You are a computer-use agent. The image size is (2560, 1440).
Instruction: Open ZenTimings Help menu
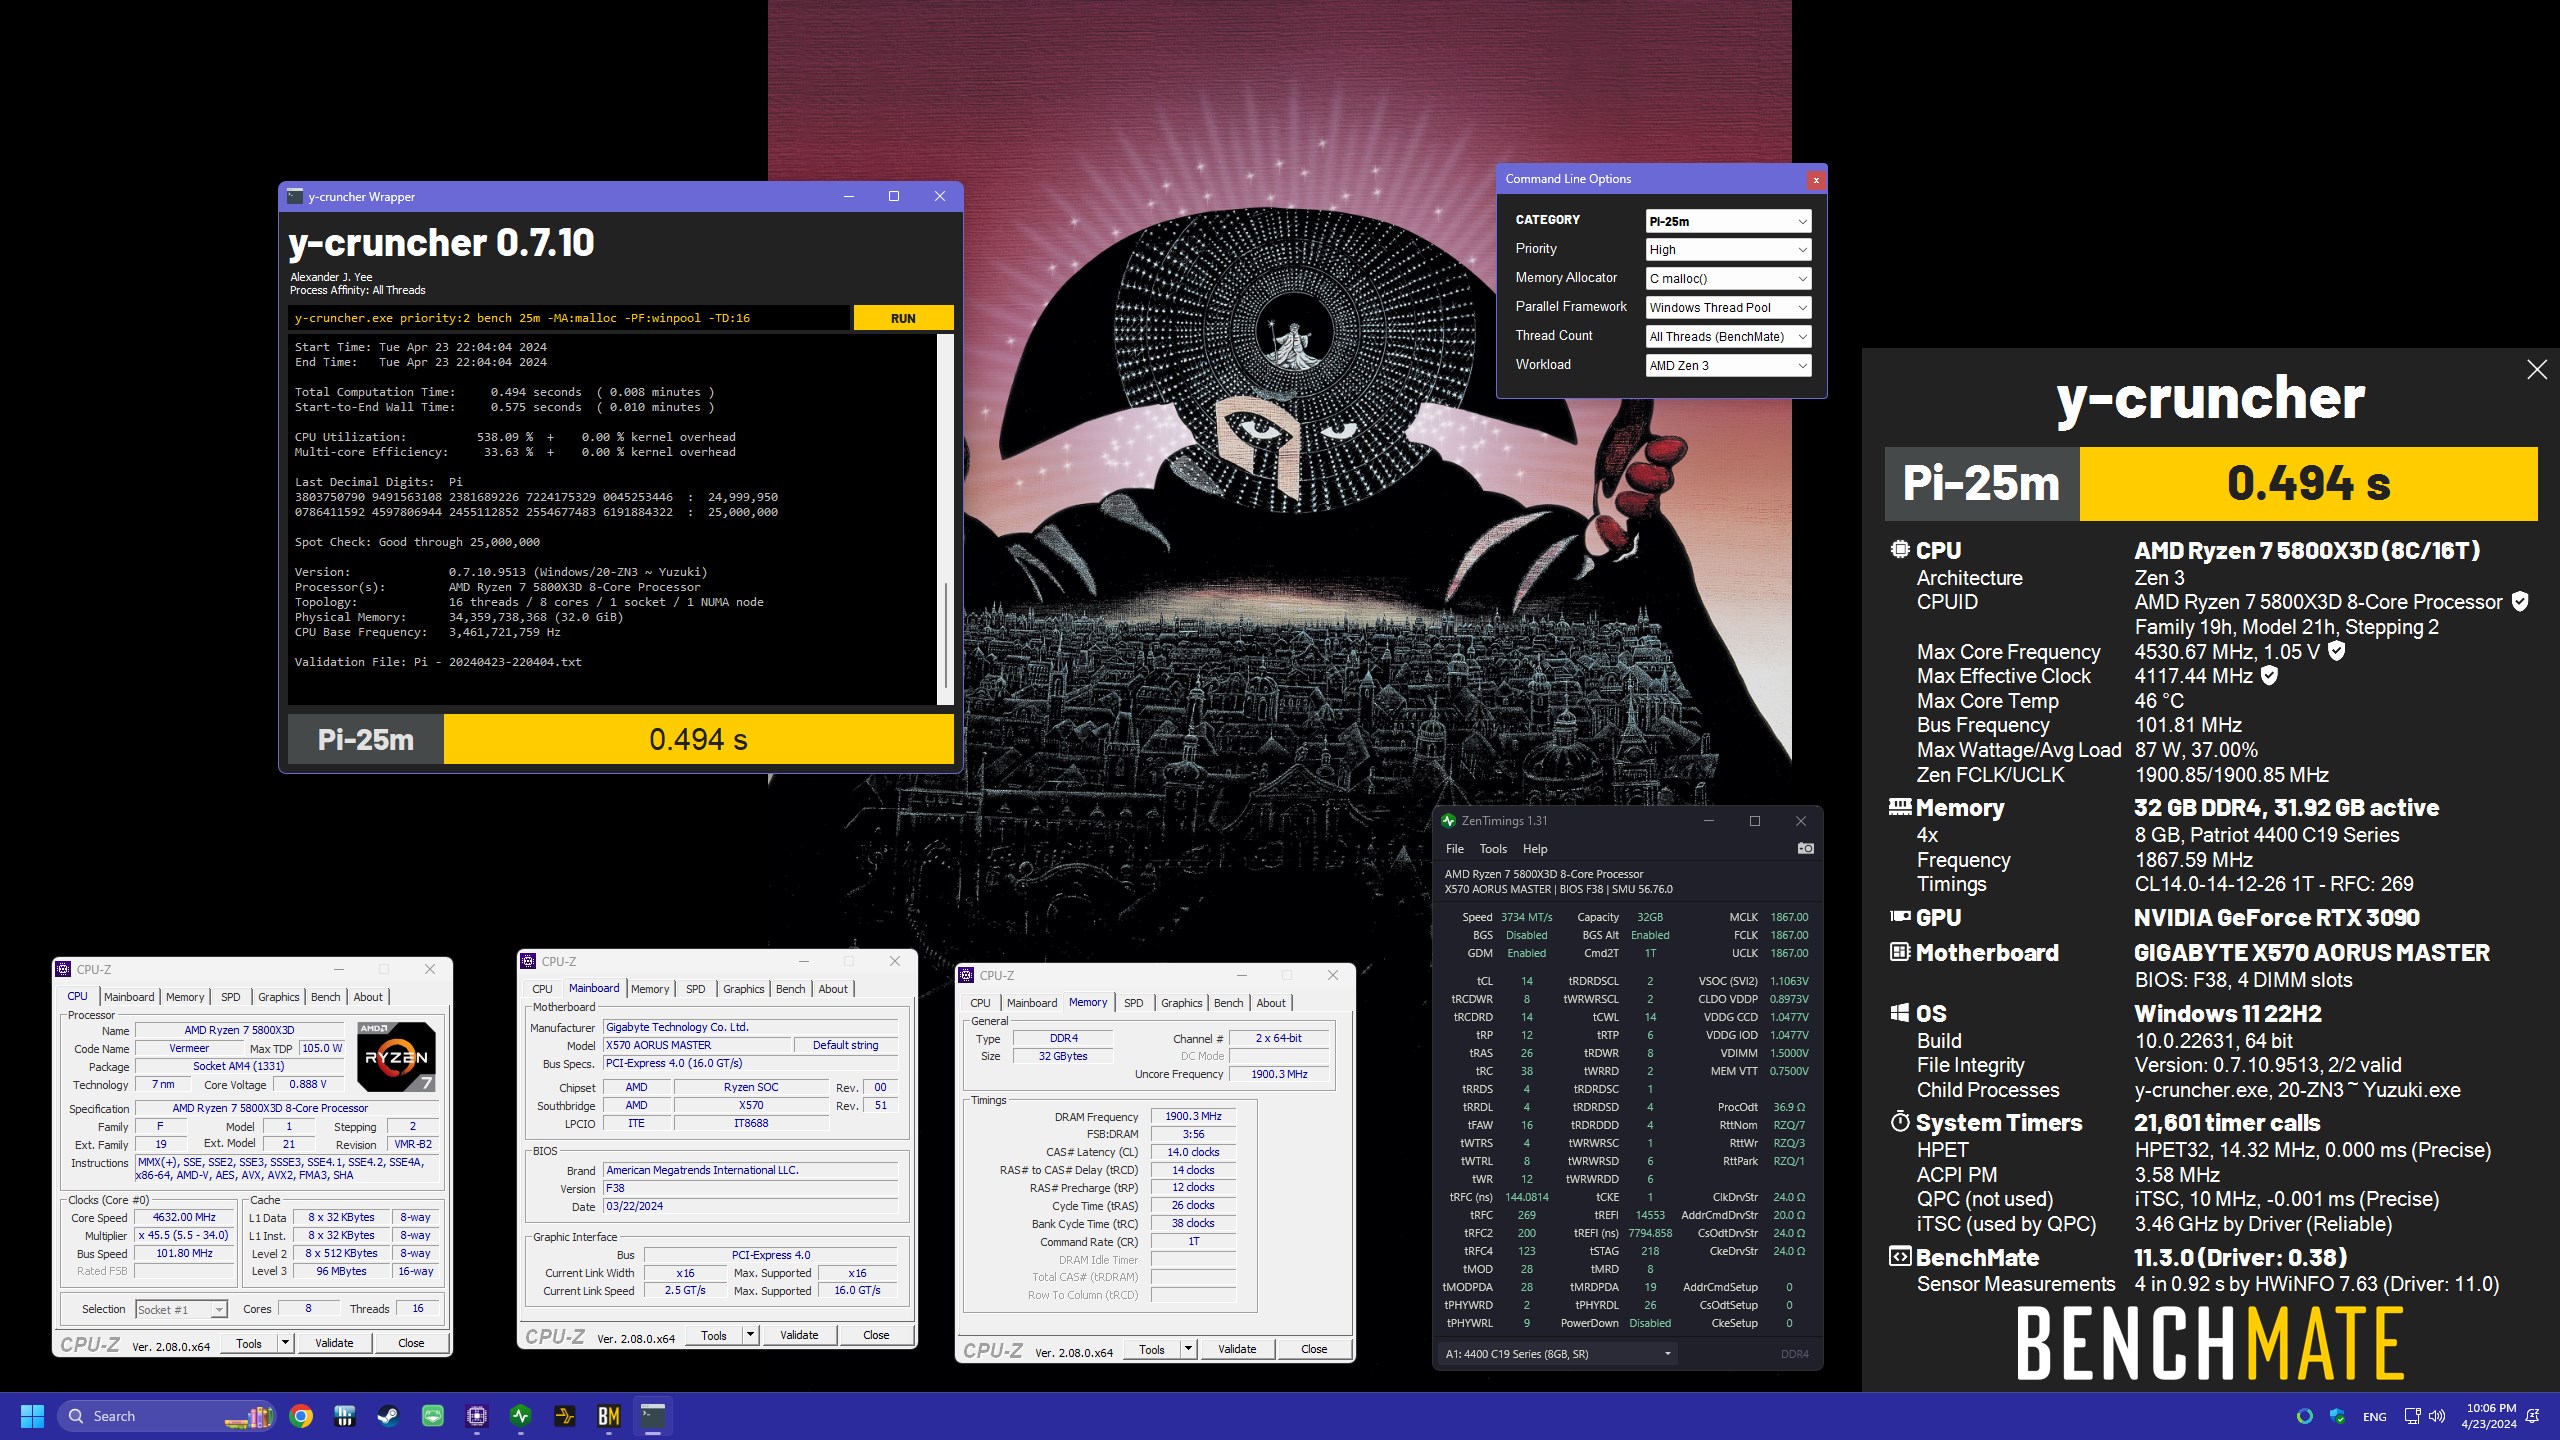click(1535, 849)
